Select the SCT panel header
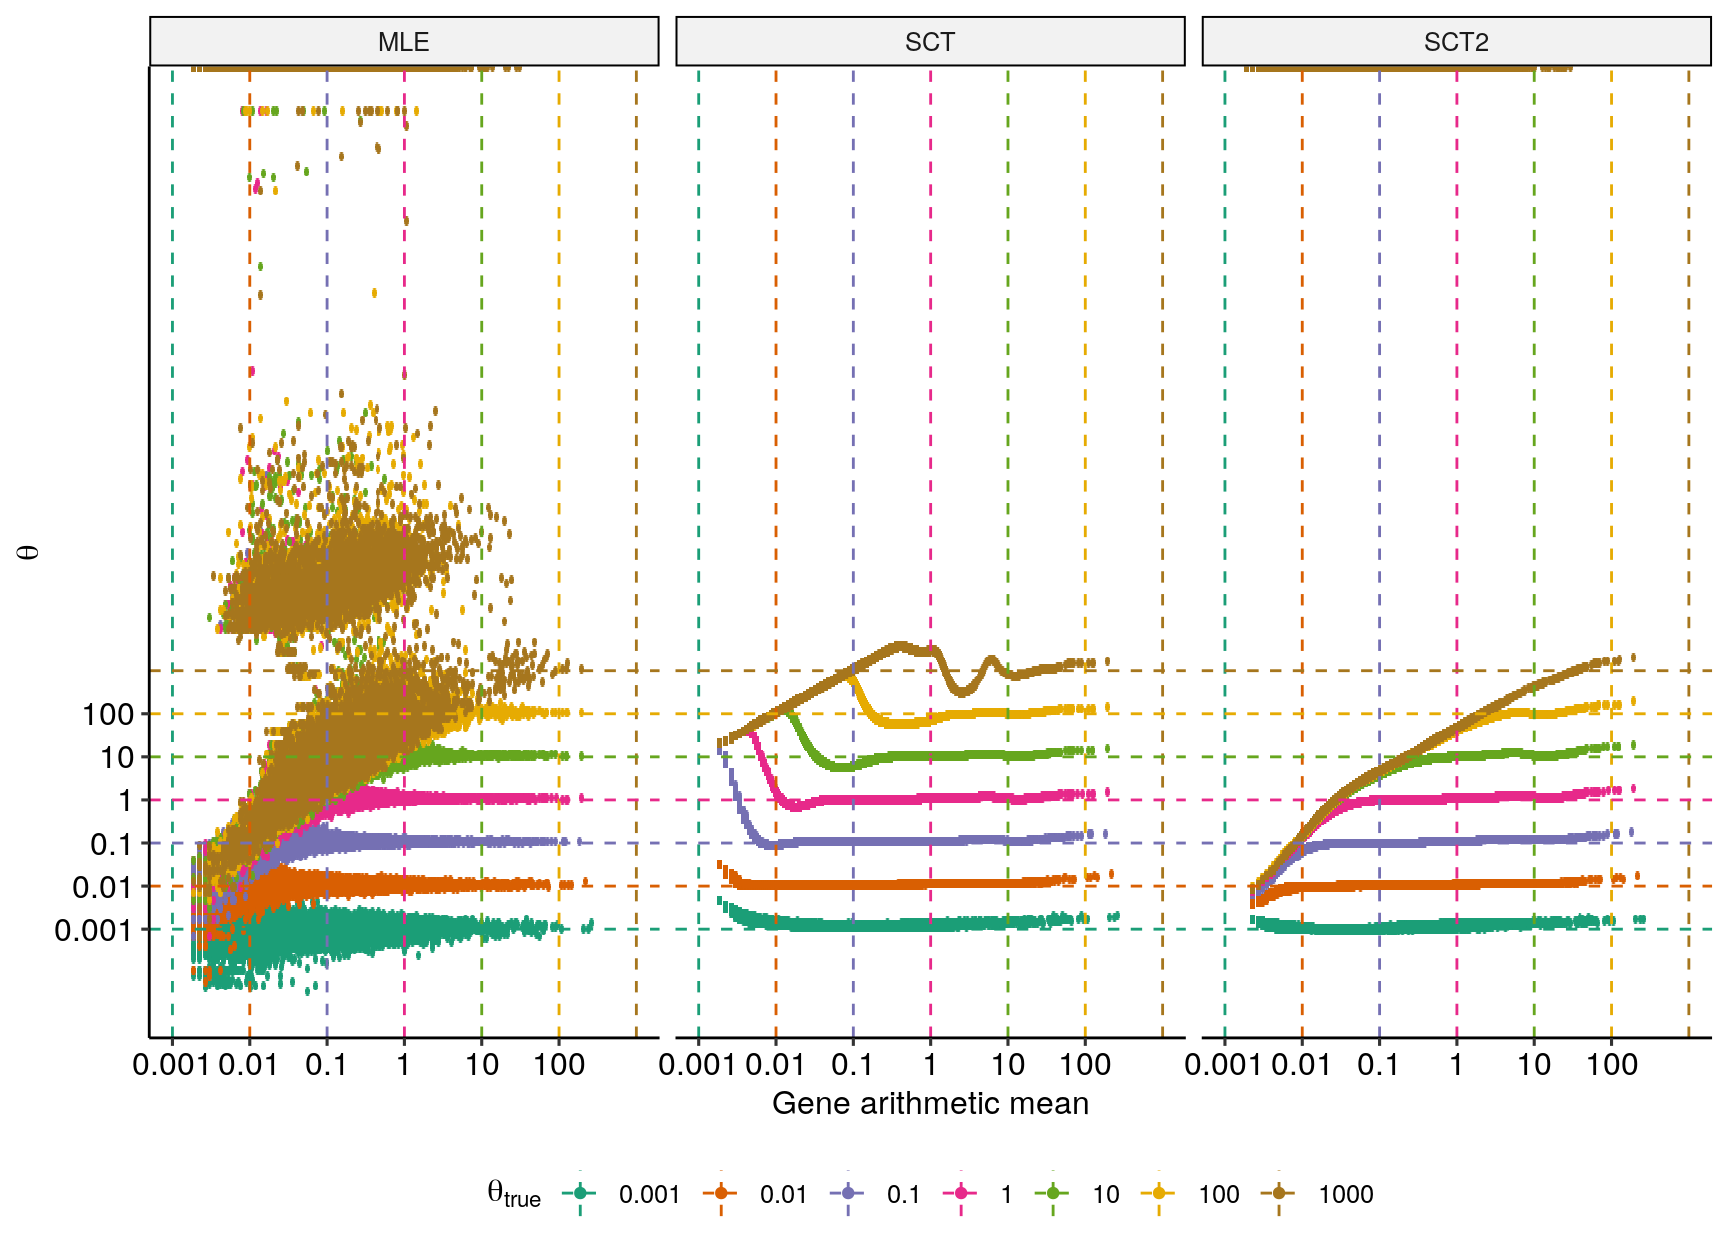The image size is (1728, 1248). 930,42
